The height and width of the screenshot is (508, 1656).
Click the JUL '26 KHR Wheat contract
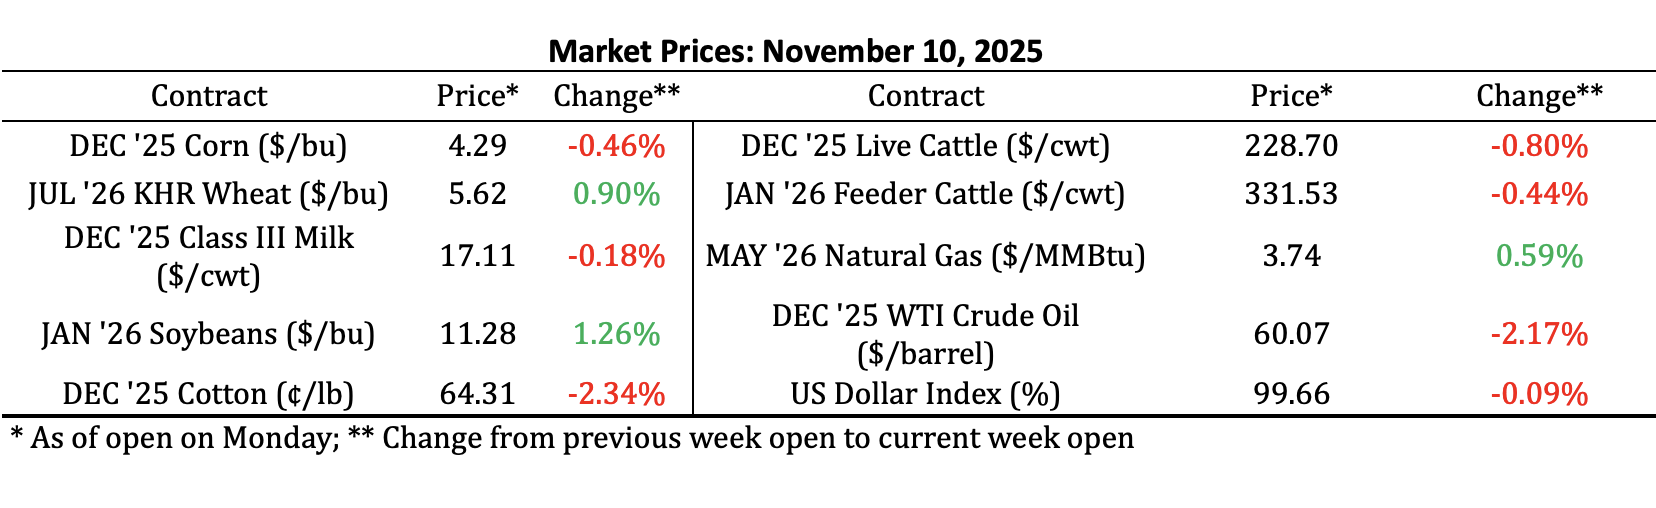(x=208, y=193)
